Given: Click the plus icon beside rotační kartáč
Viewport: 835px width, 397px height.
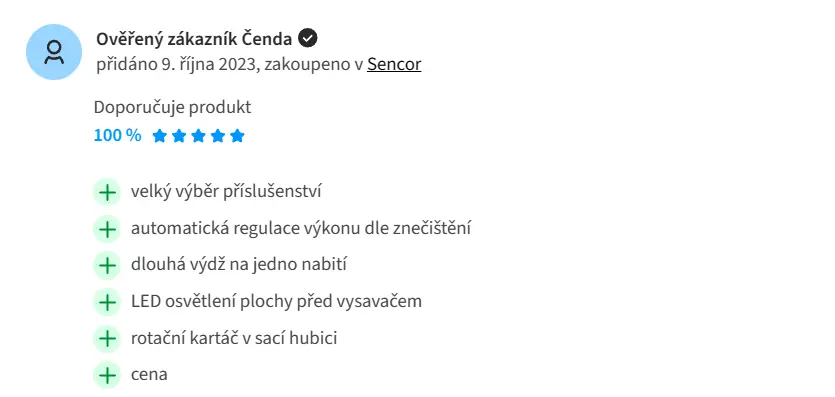Looking at the screenshot, I should (108, 339).
